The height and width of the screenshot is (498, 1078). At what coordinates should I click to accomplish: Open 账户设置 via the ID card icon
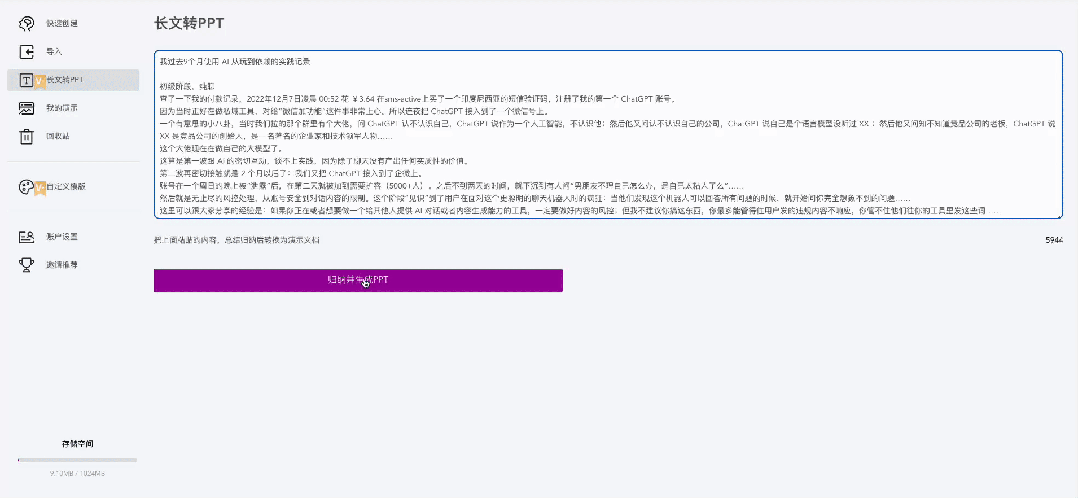pyautogui.click(x=26, y=237)
